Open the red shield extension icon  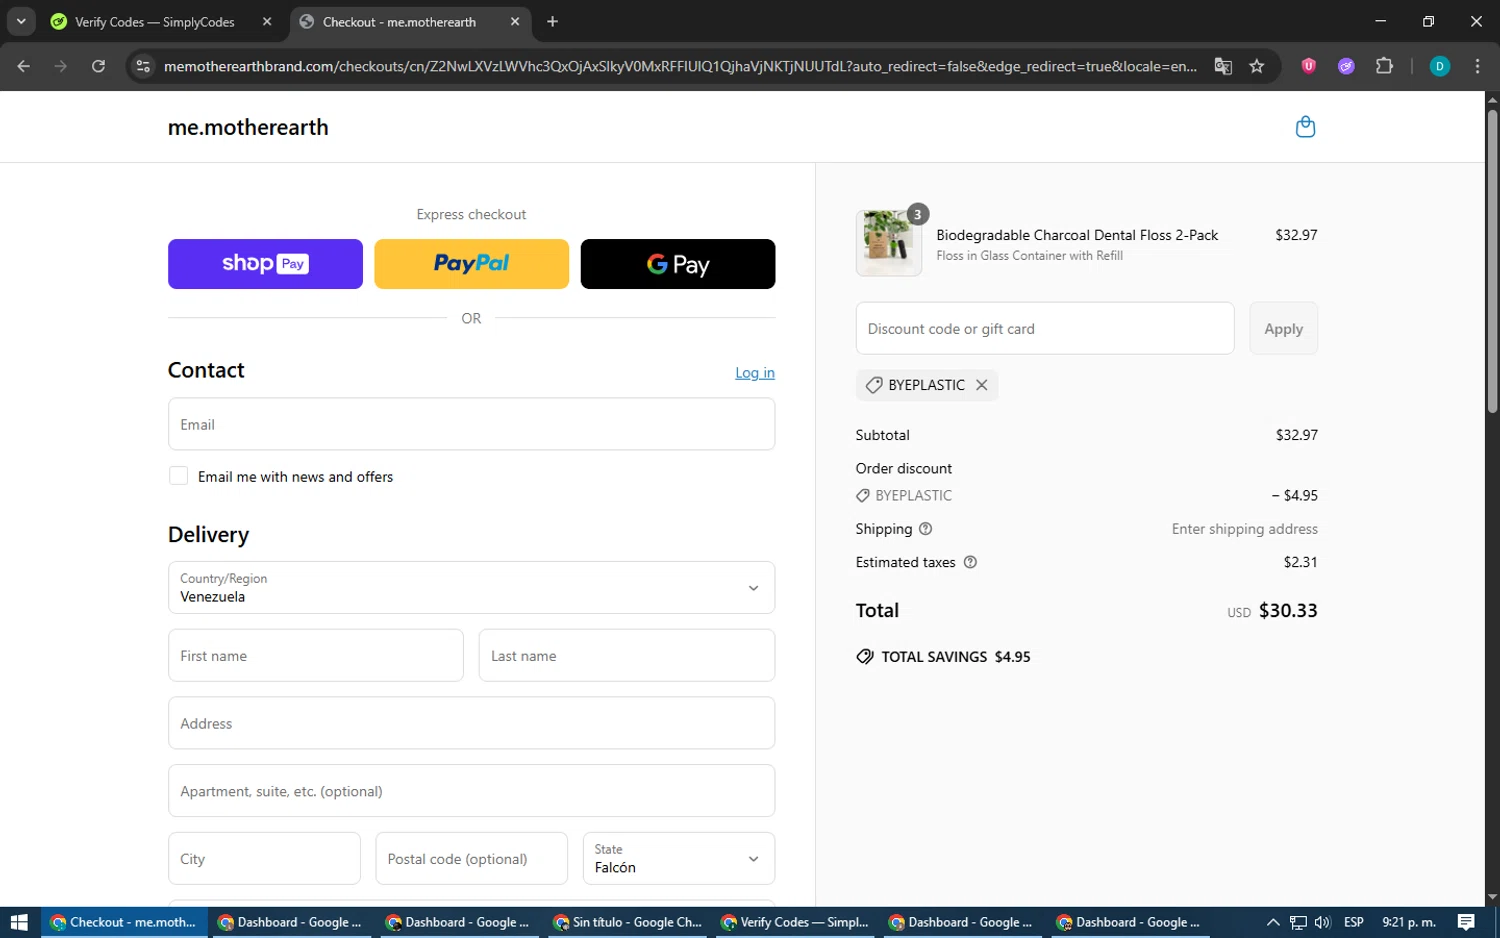click(1308, 66)
